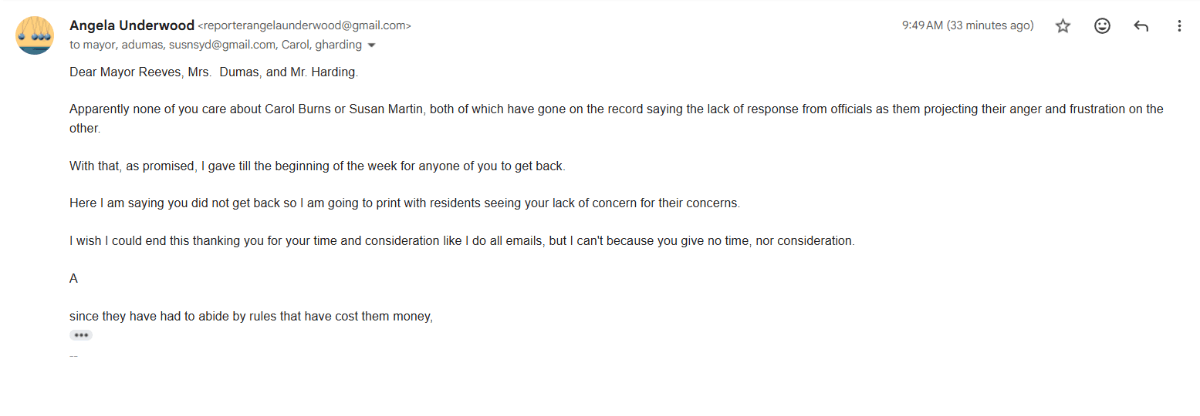1200x416 pixels.
Task: Reply to Angela Underwood's email
Action: coord(1141,26)
